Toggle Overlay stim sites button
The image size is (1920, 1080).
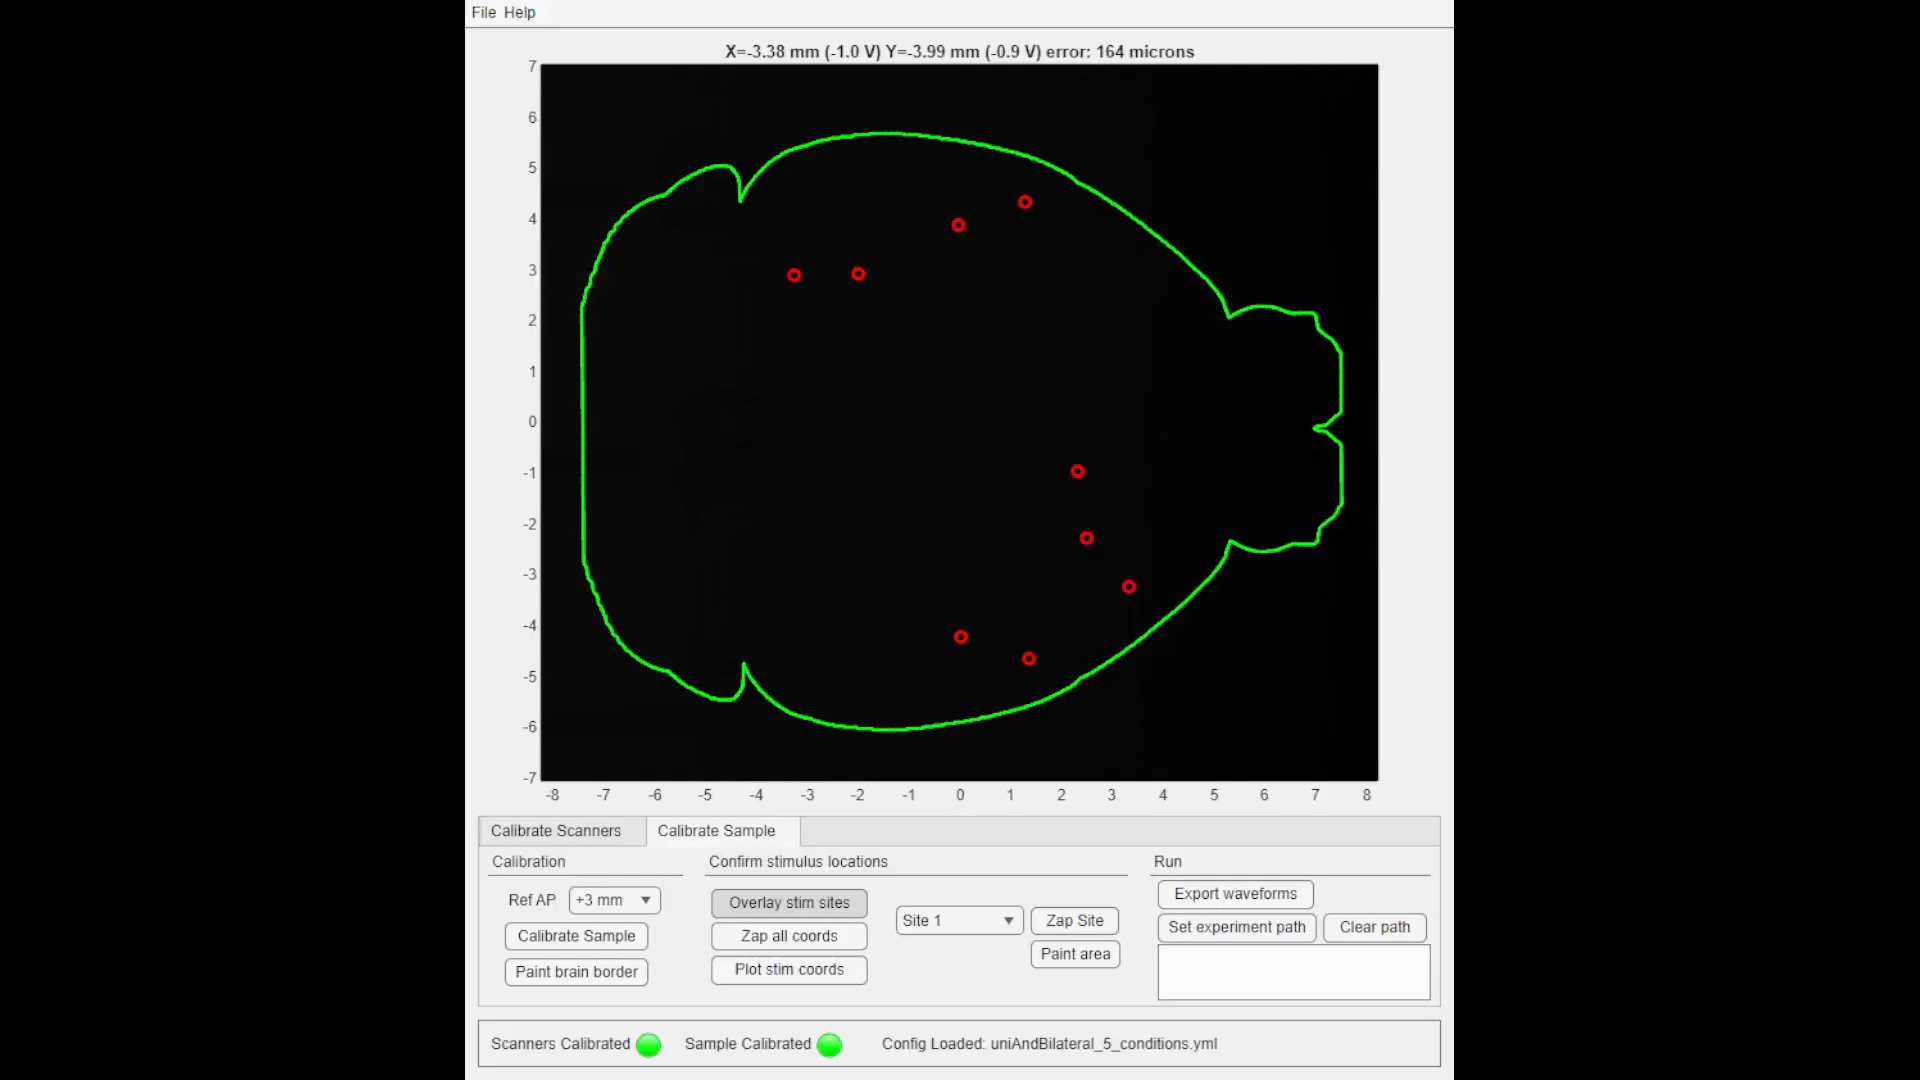click(x=789, y=903)
